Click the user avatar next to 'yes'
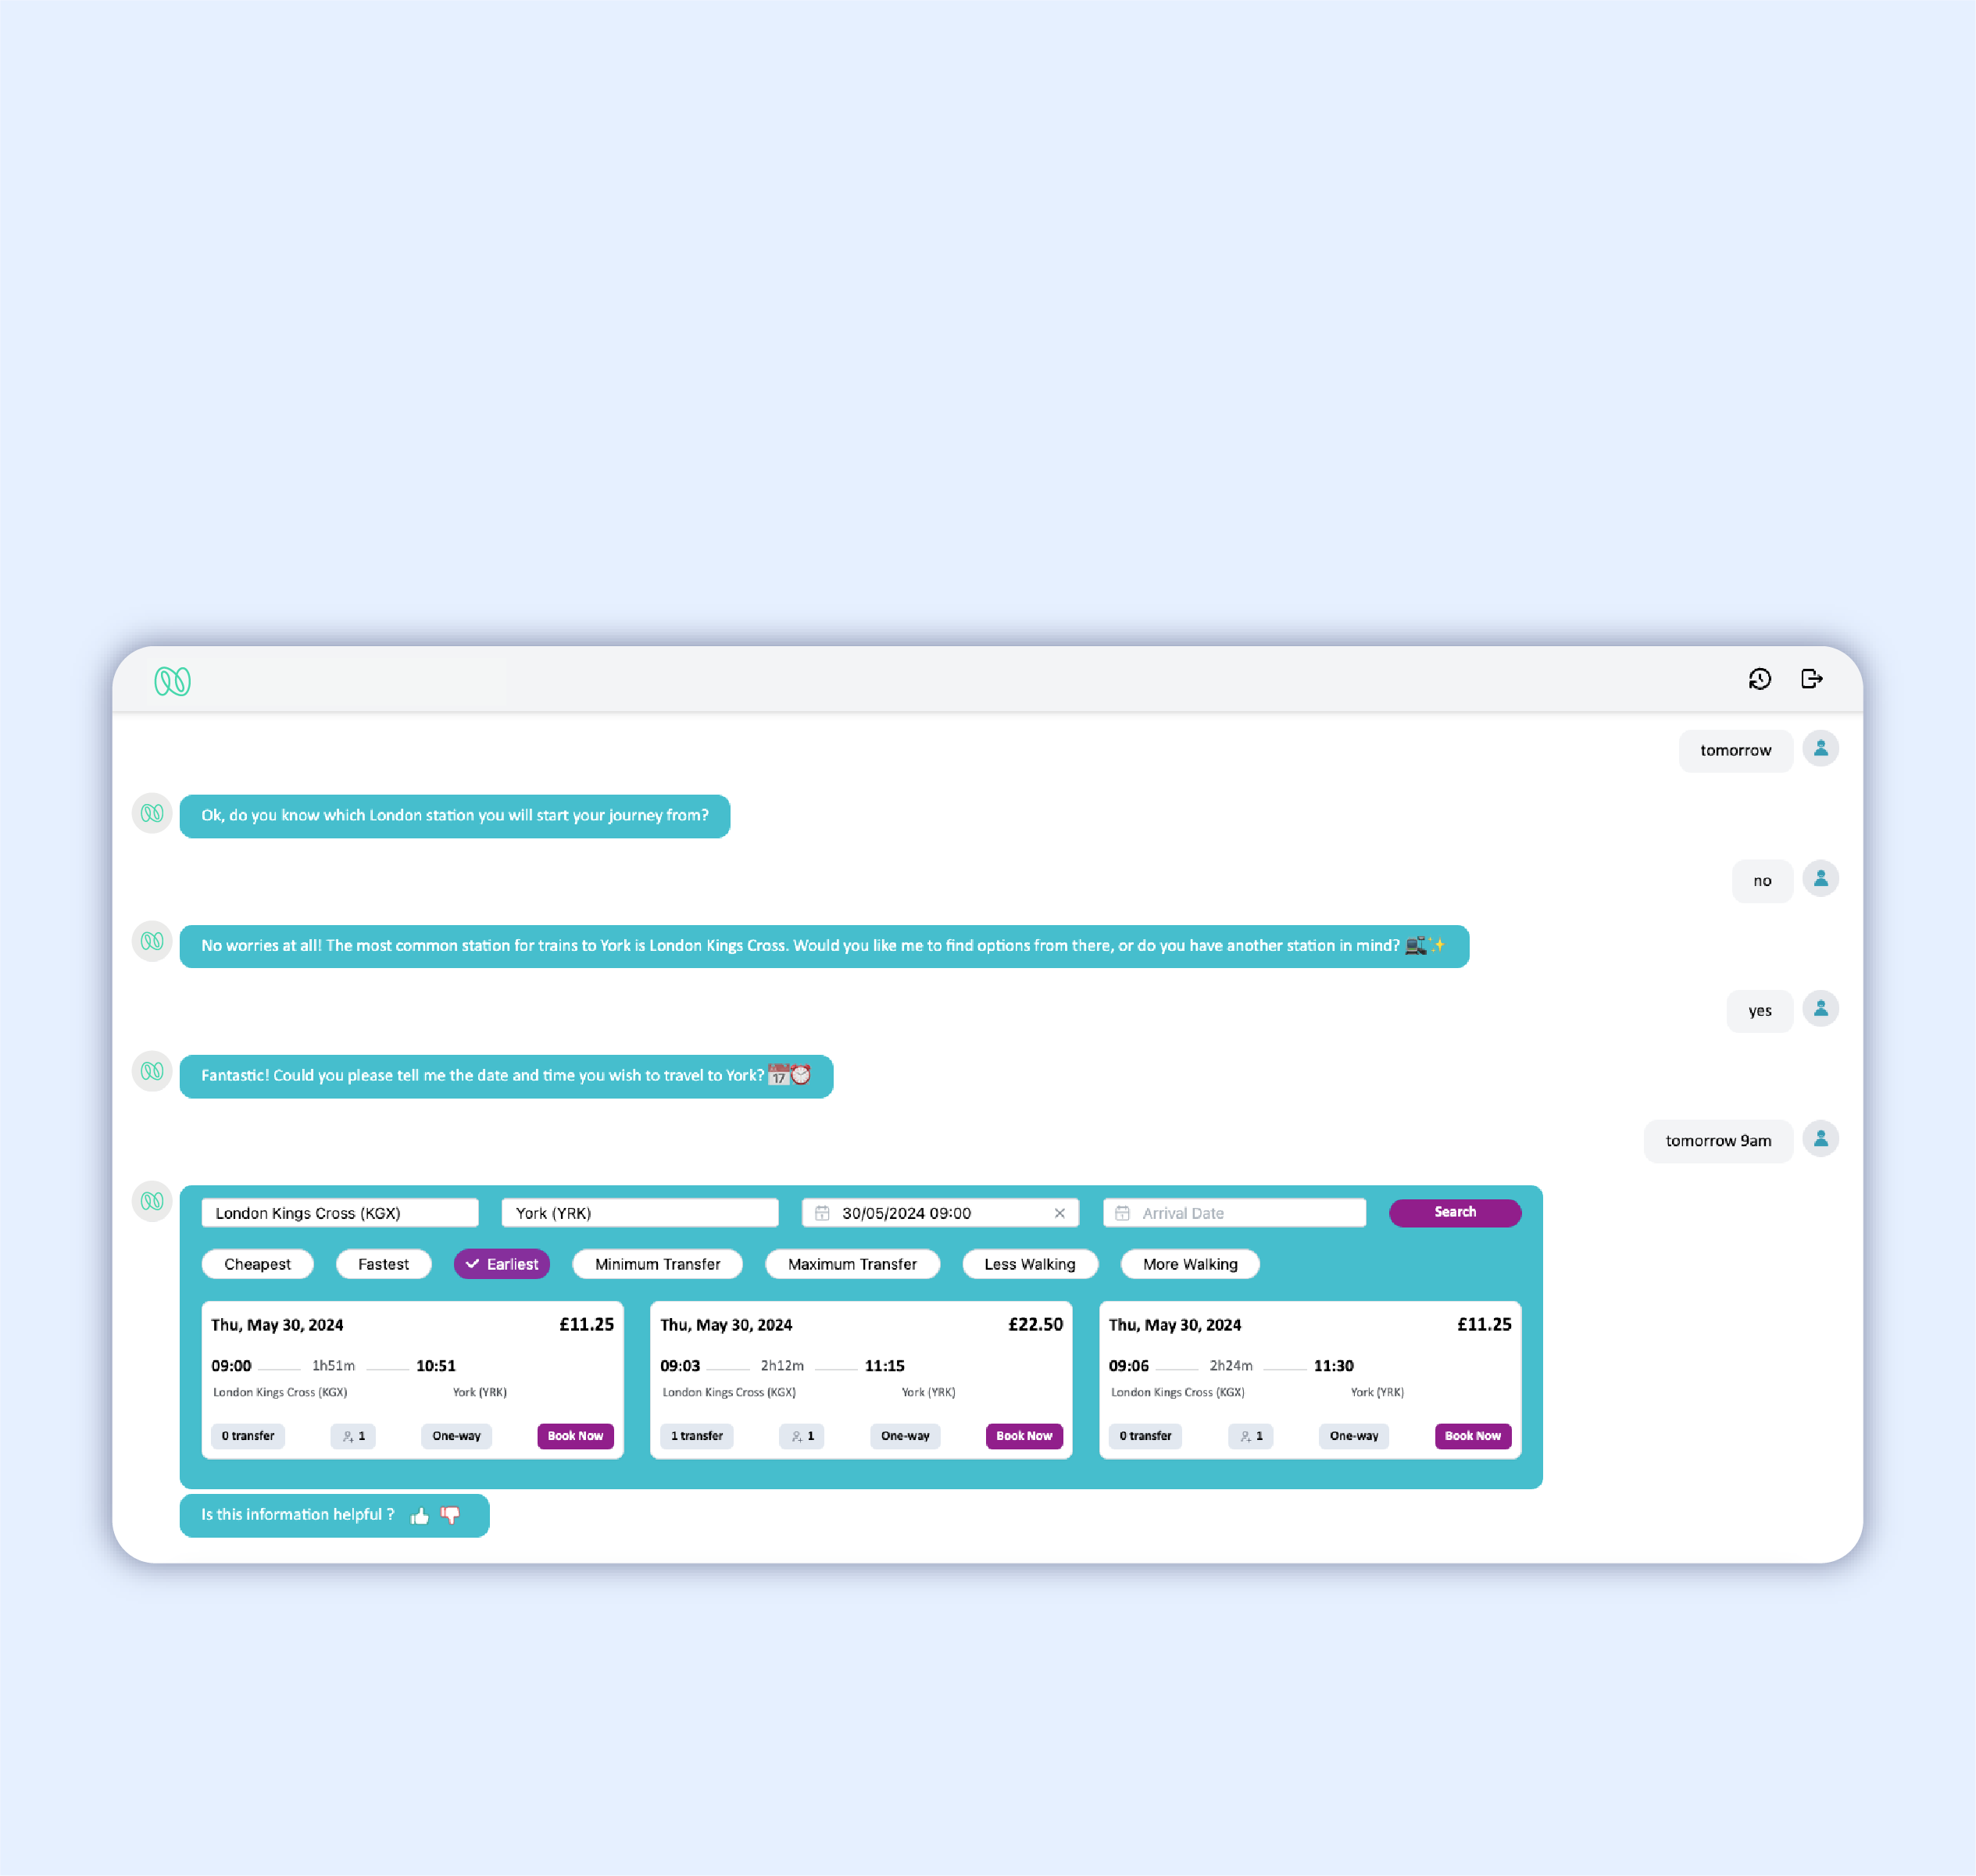Viewport: 1976px width, 1876px height. tap(1821, 1009)
